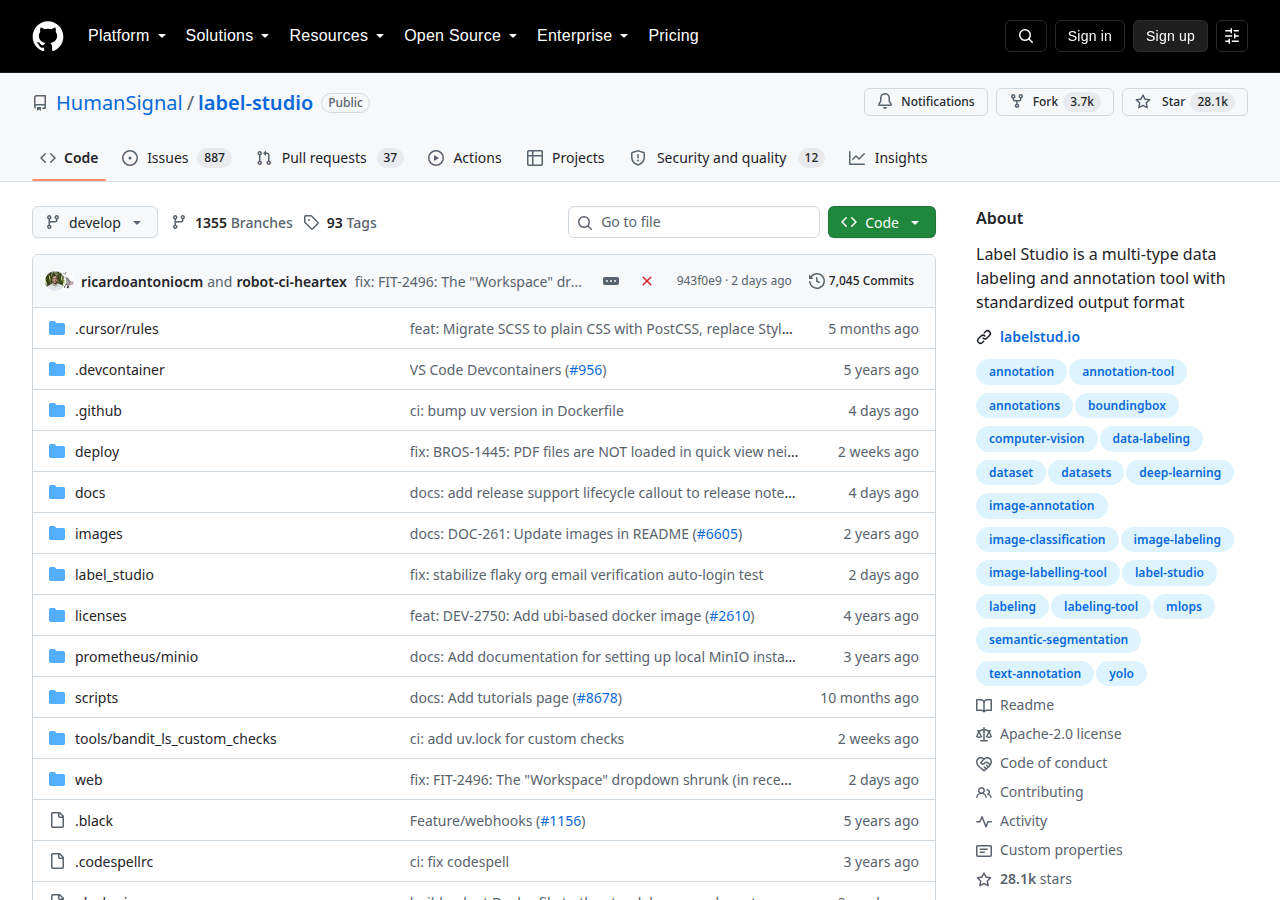Star the label-studio repository

pos(1185,102)
